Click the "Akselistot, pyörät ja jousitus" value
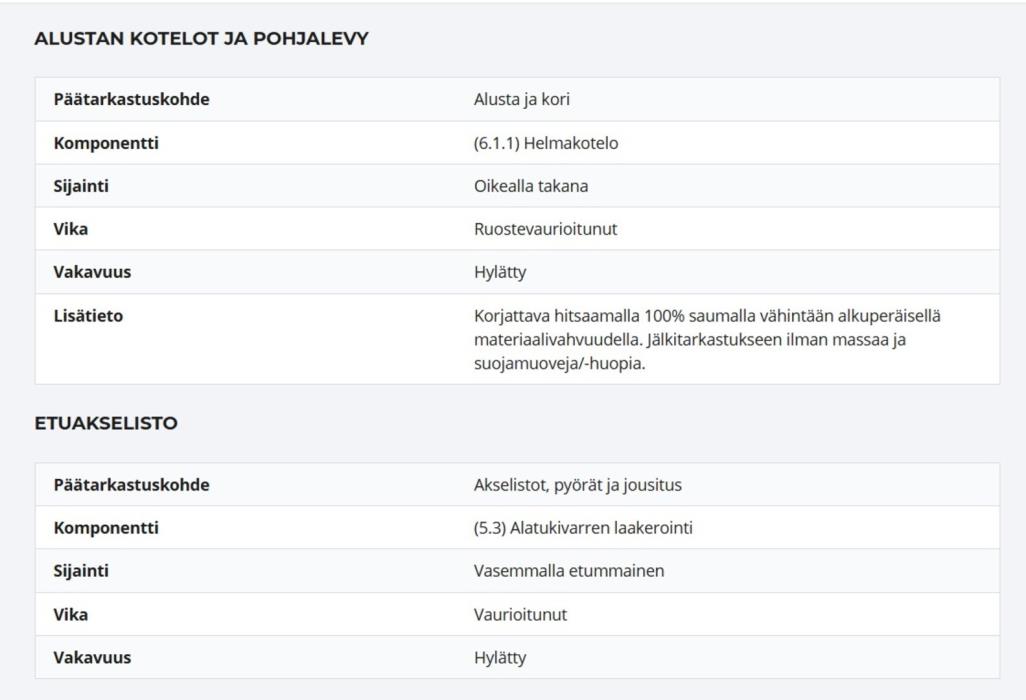The width and height of the screenshot is (1026, 700). click(x=577, y=485)
